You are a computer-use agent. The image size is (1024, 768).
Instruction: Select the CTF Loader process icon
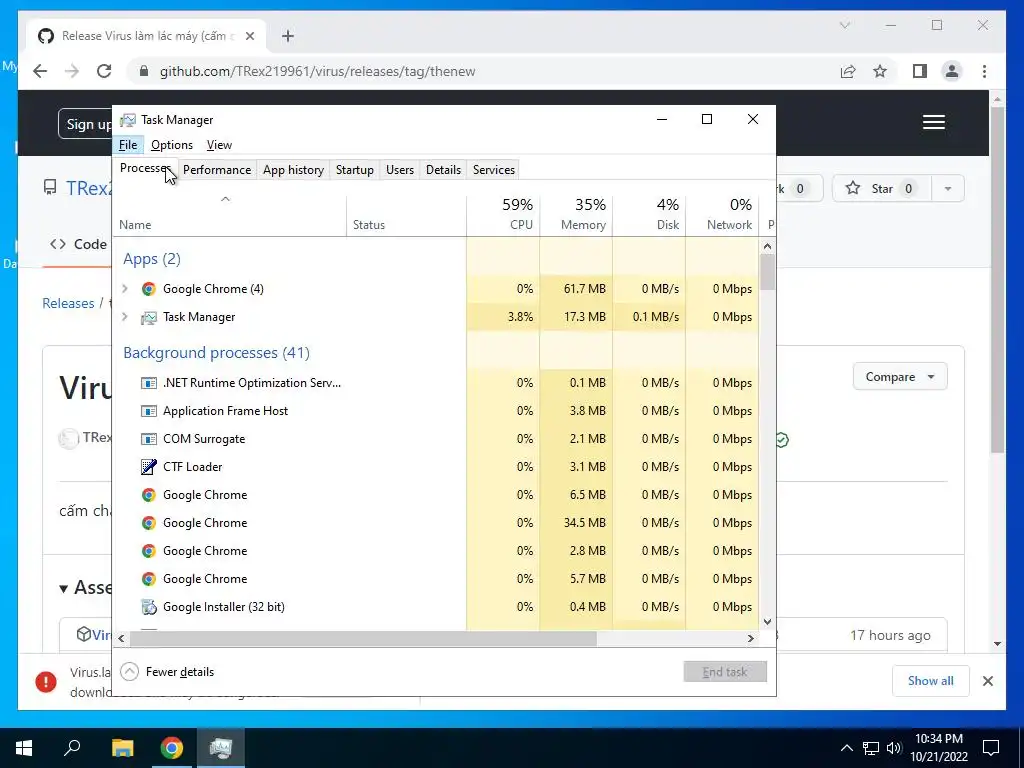(149, 467)
